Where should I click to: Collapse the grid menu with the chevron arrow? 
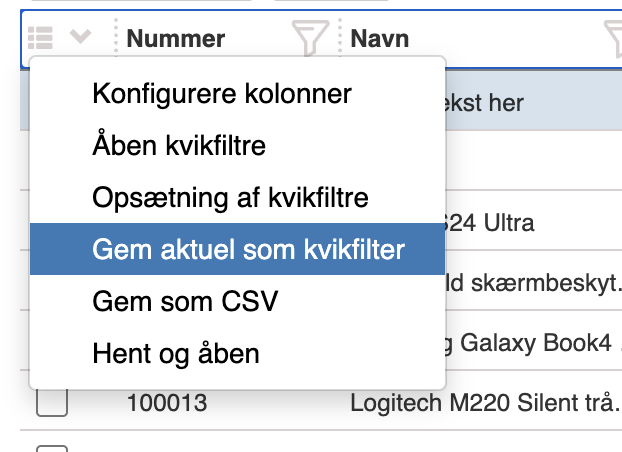81,38
